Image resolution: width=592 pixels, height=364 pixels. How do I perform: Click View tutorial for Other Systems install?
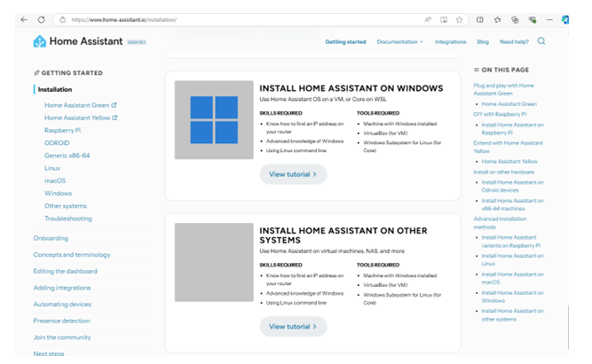293,326
